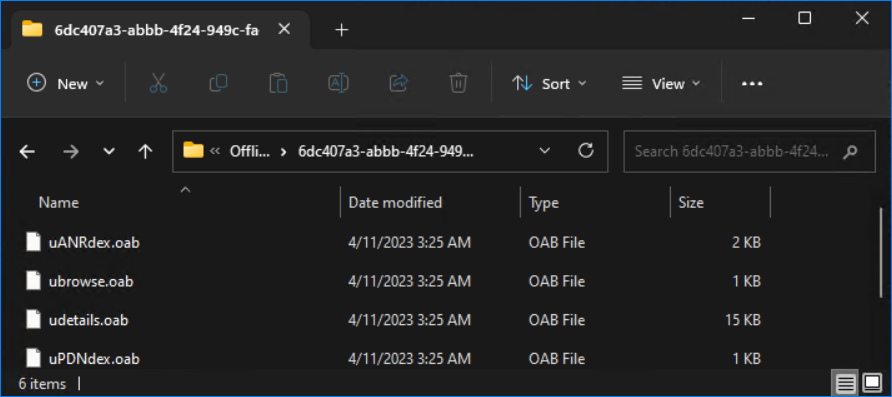The width and height of the screenshot is (892, 397).
Task: Open the View options dropdown
Action: 660,84
